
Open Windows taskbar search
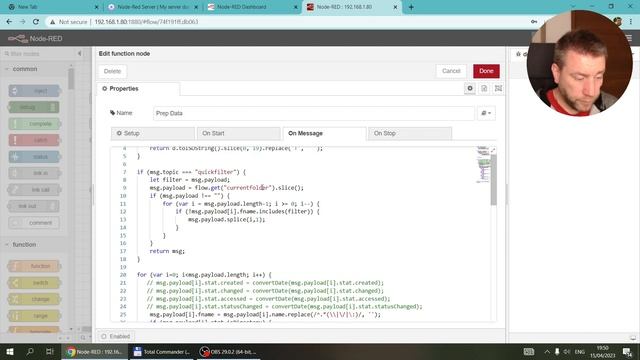point(30,351)
